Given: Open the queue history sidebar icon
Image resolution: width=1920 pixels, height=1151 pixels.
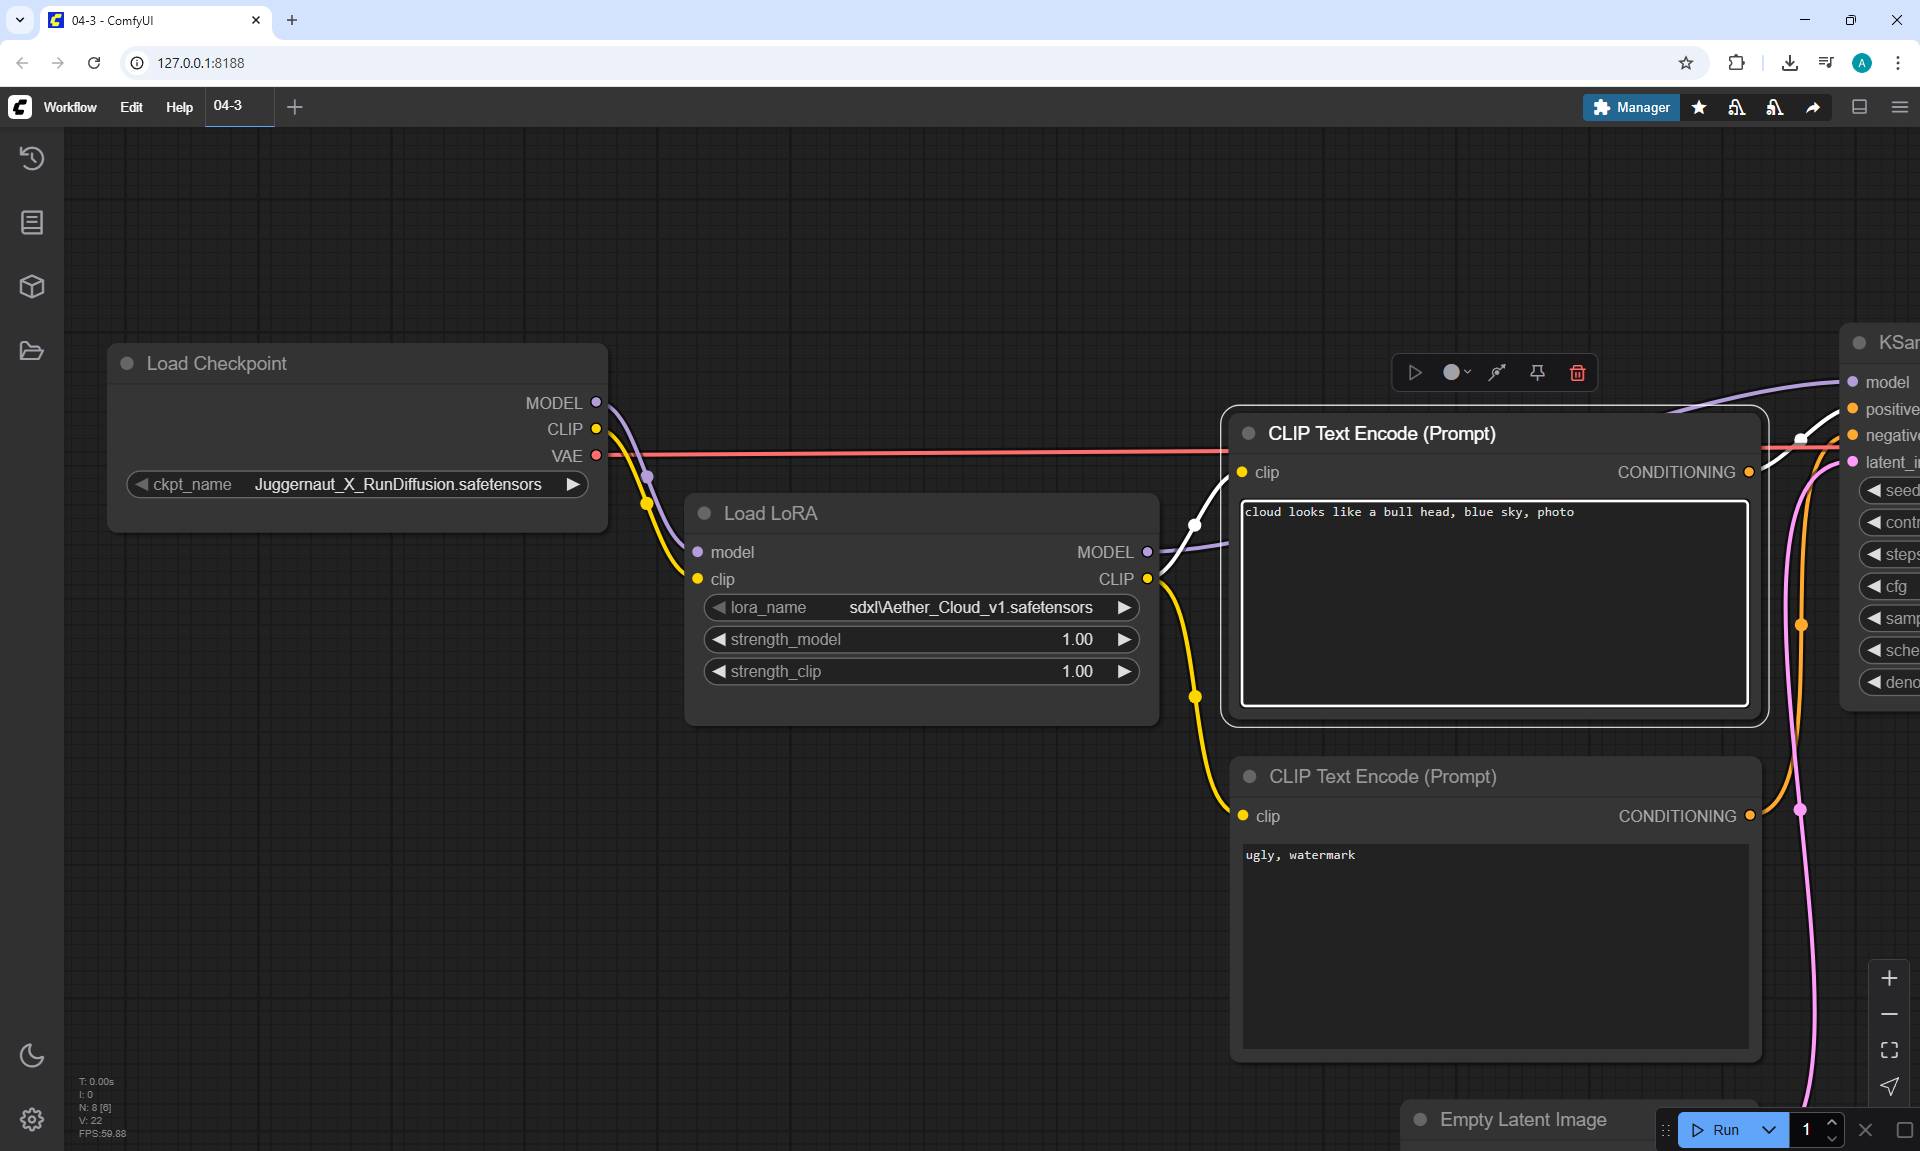Looking at the screenshot, I should 32,158.
